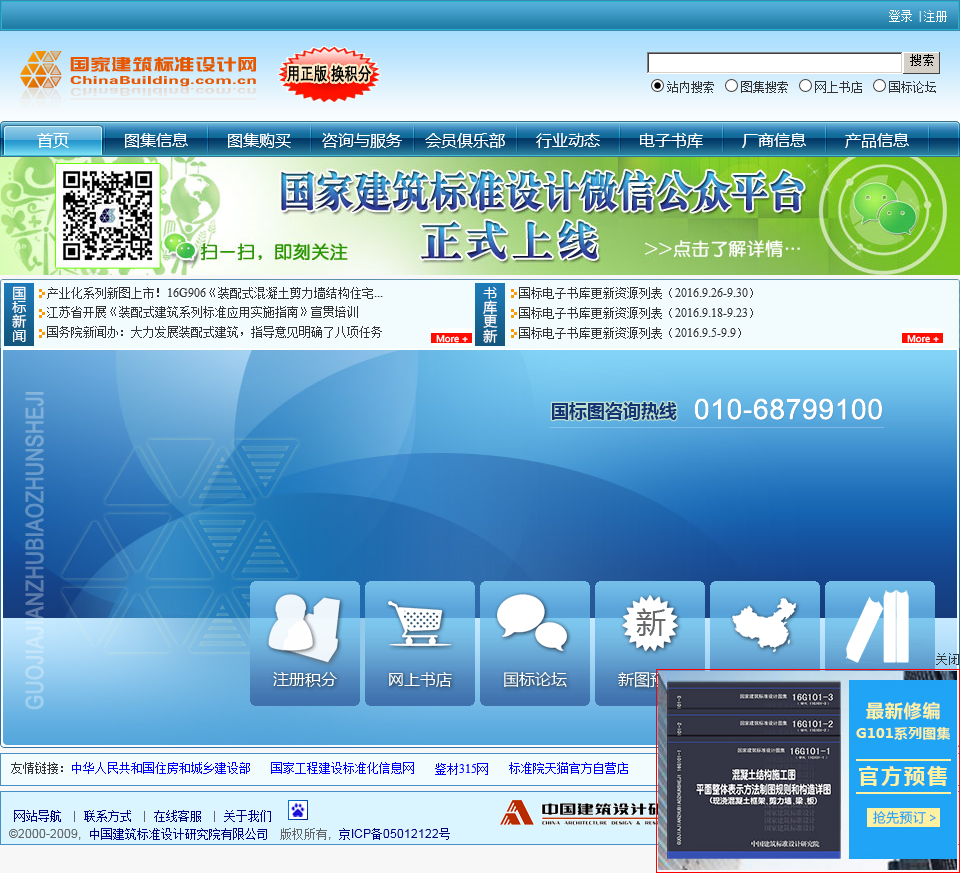
Task: Open the 咨询与服务 navigation menu
Action: pos(361,140)
